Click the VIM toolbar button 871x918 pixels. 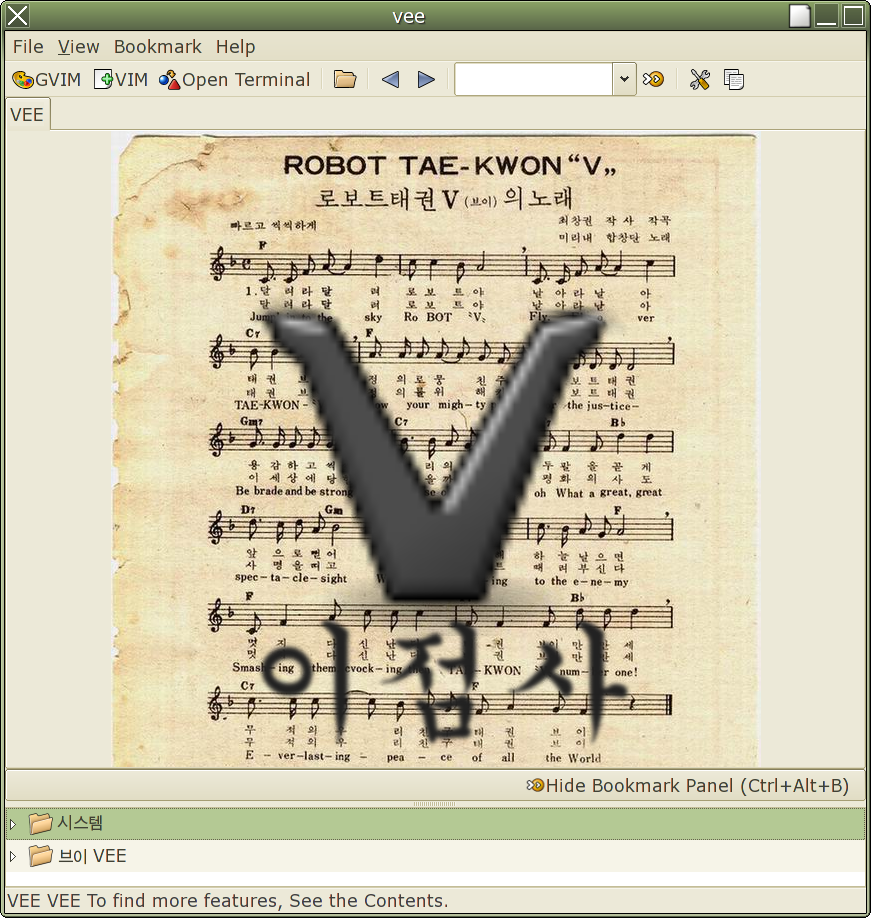pyautogui.click(x=120, y=80)
